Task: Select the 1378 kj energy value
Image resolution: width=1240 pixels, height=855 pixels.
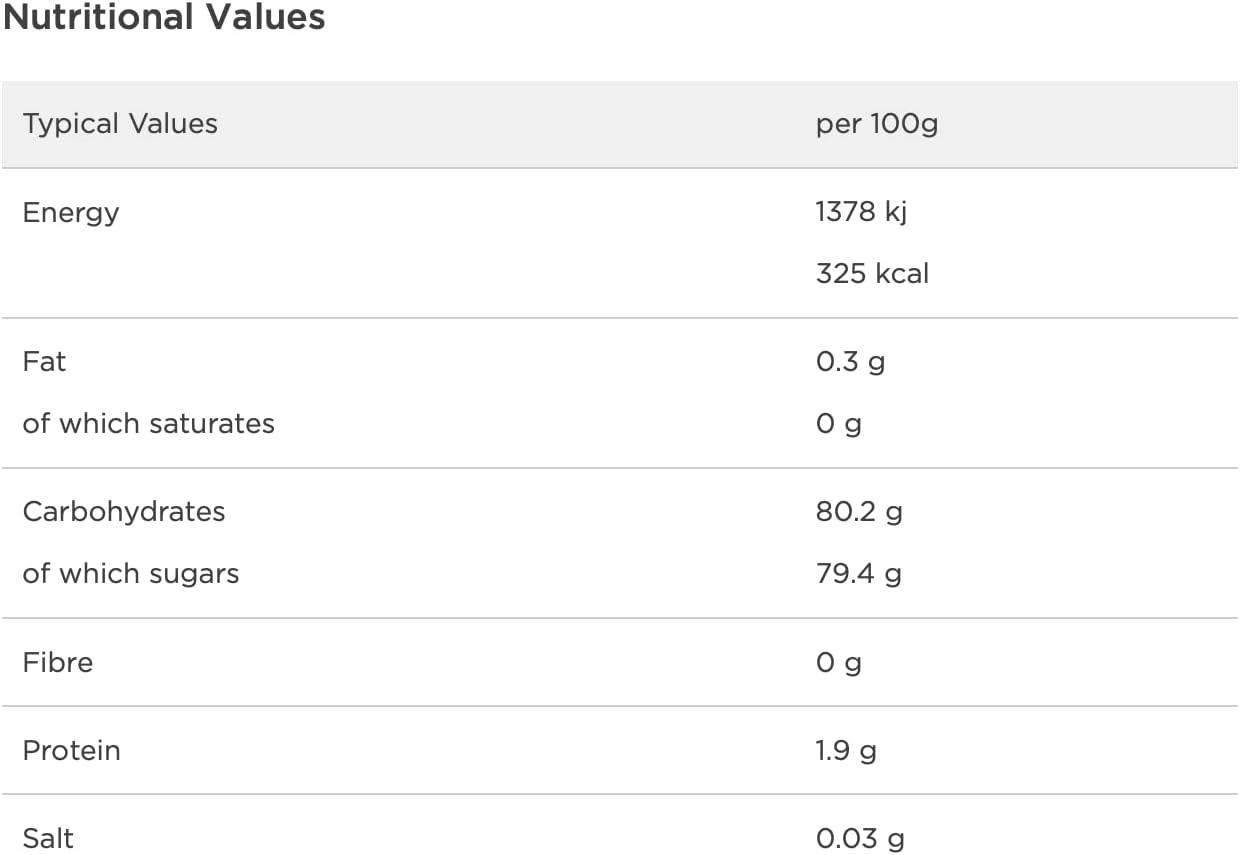Action: [861, 212]
